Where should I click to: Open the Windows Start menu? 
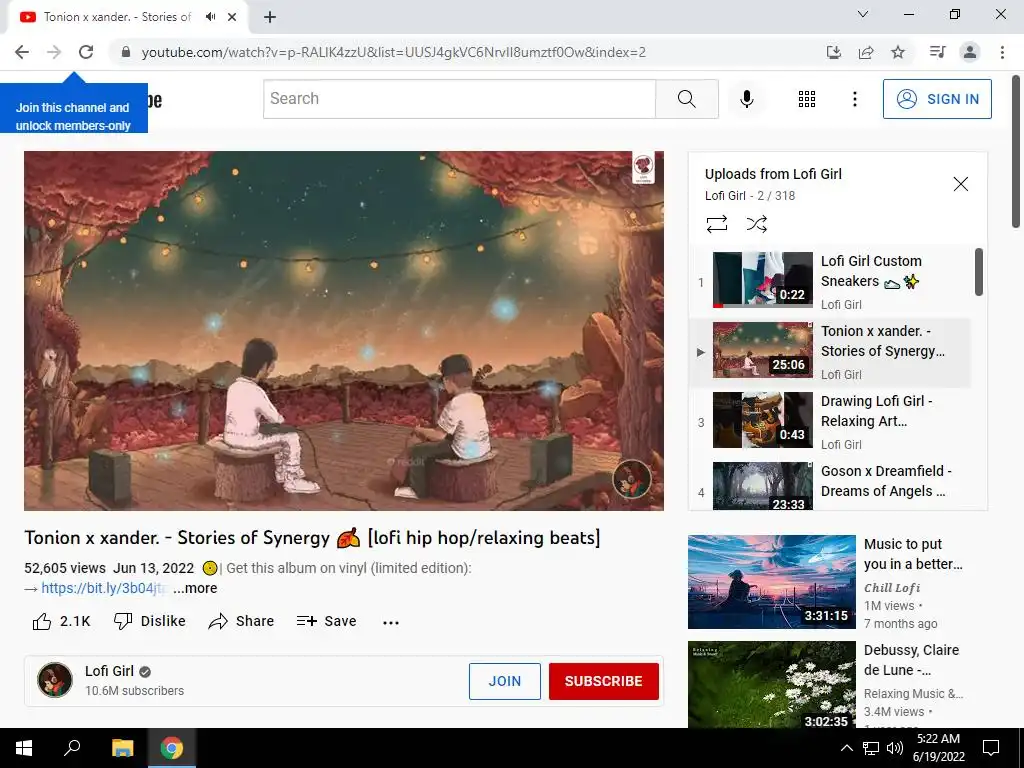pos(24,748)
